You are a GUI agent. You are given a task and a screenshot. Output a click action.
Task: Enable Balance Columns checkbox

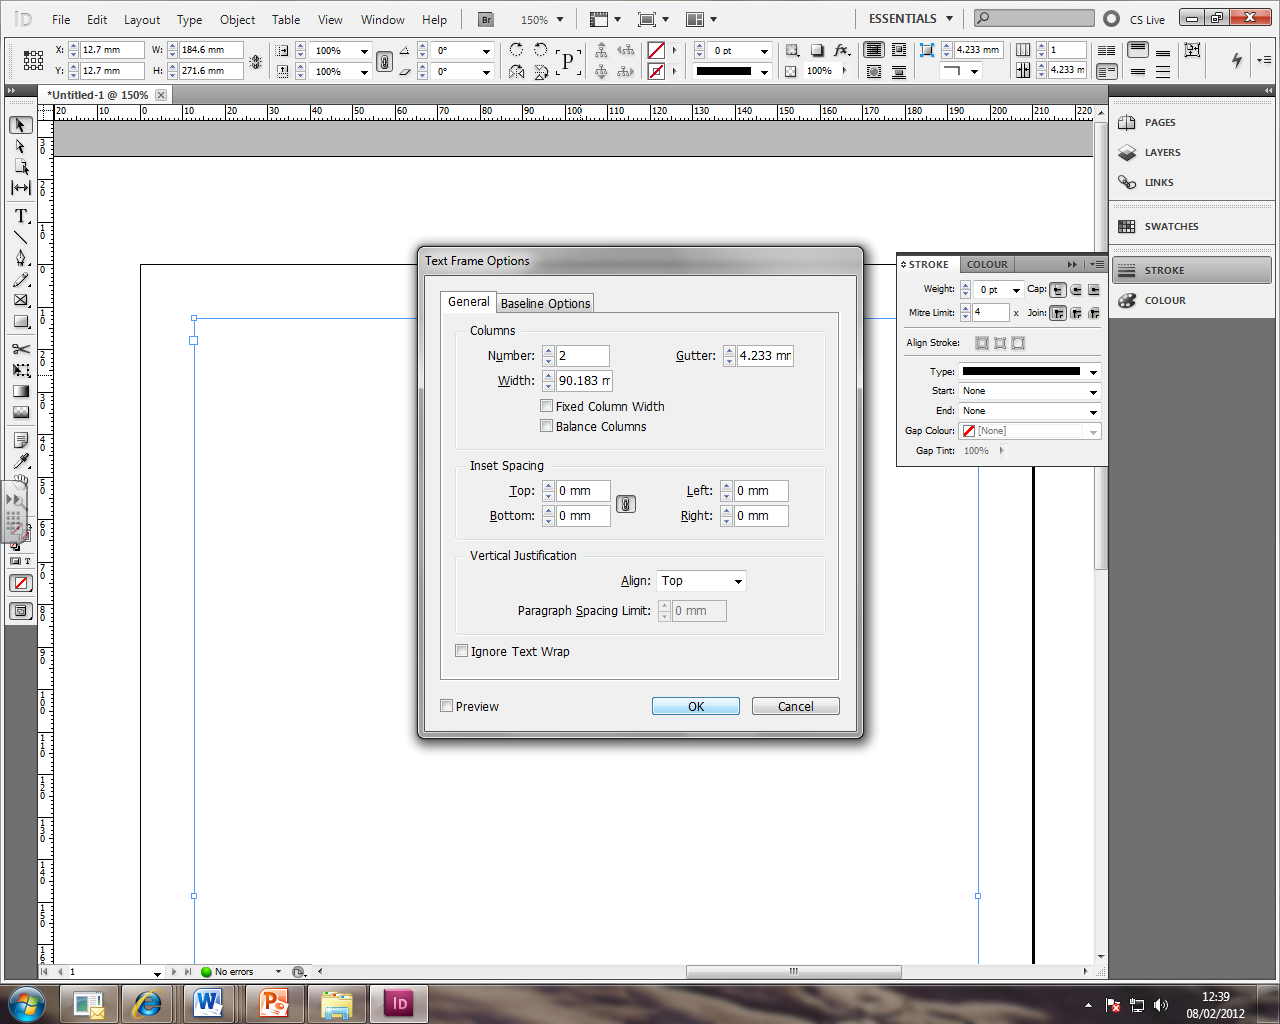(x=546, y=426)
